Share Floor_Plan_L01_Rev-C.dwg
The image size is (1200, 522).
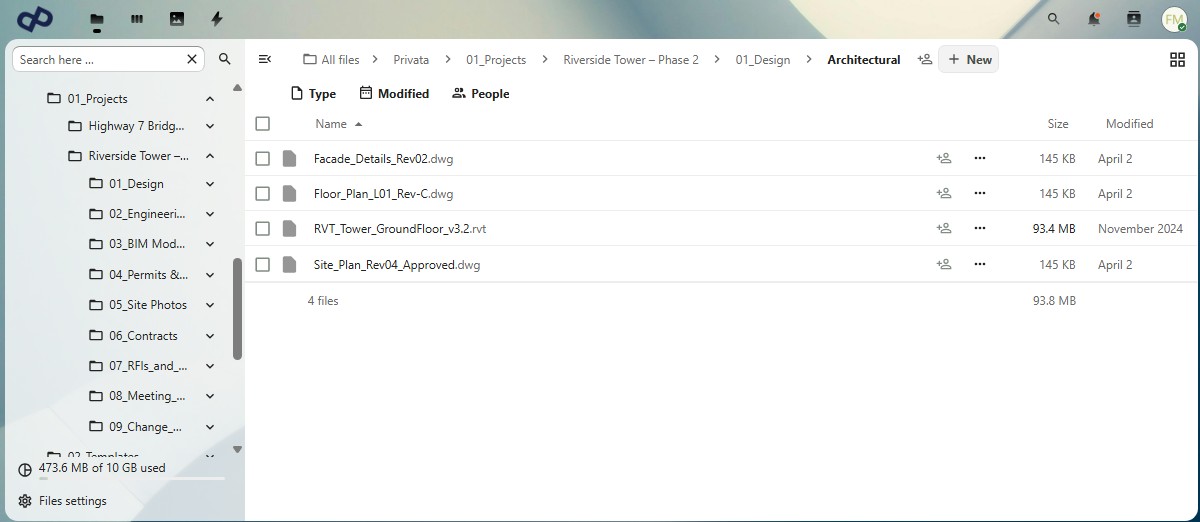pyautogui.click(x=944, y=193)
